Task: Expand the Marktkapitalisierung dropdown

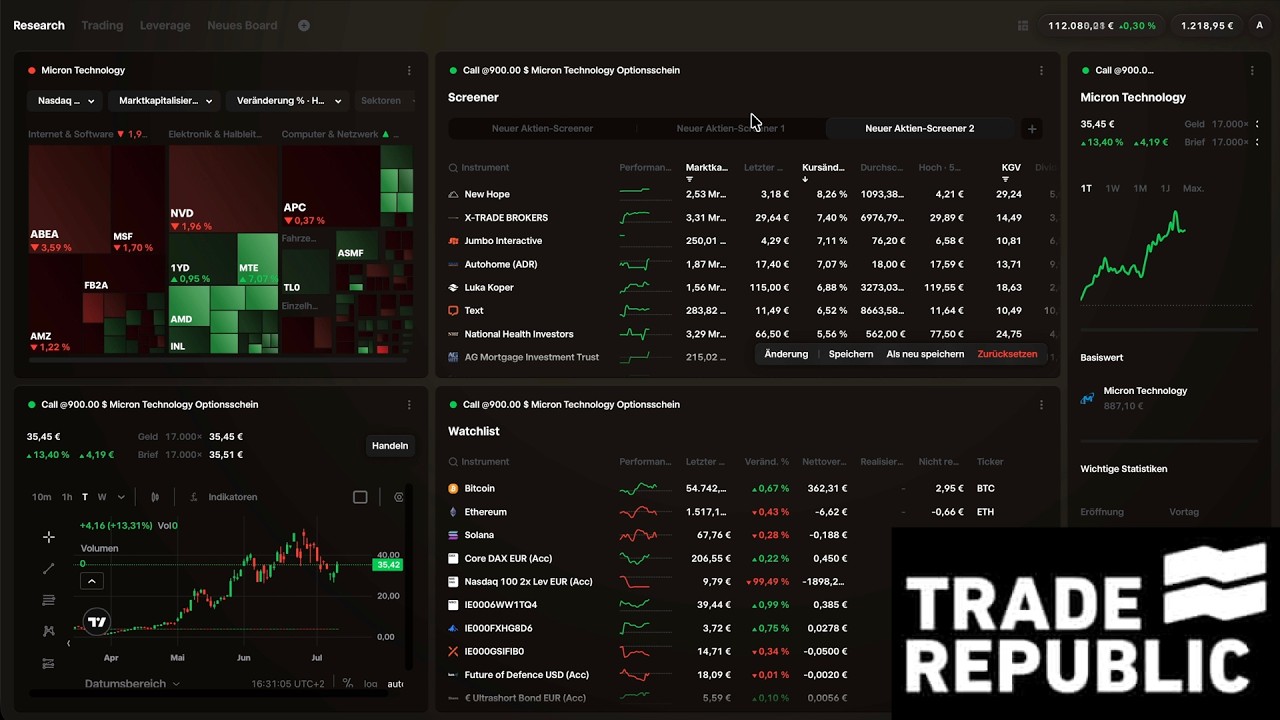Action: coord(166,101)
